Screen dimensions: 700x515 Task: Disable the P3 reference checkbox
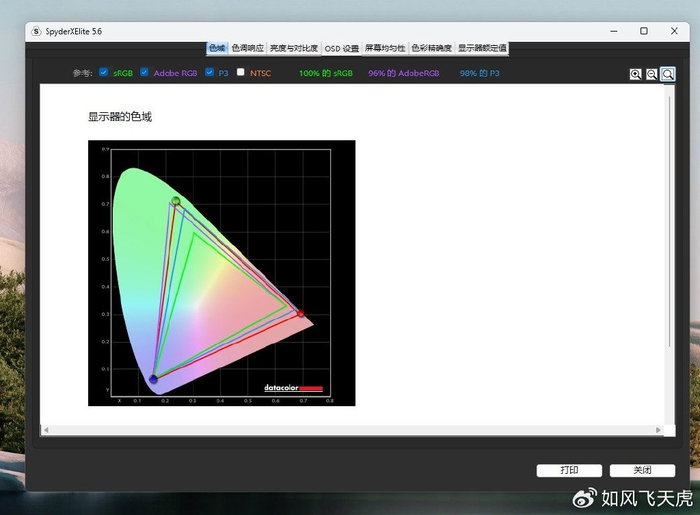[210, 72]
